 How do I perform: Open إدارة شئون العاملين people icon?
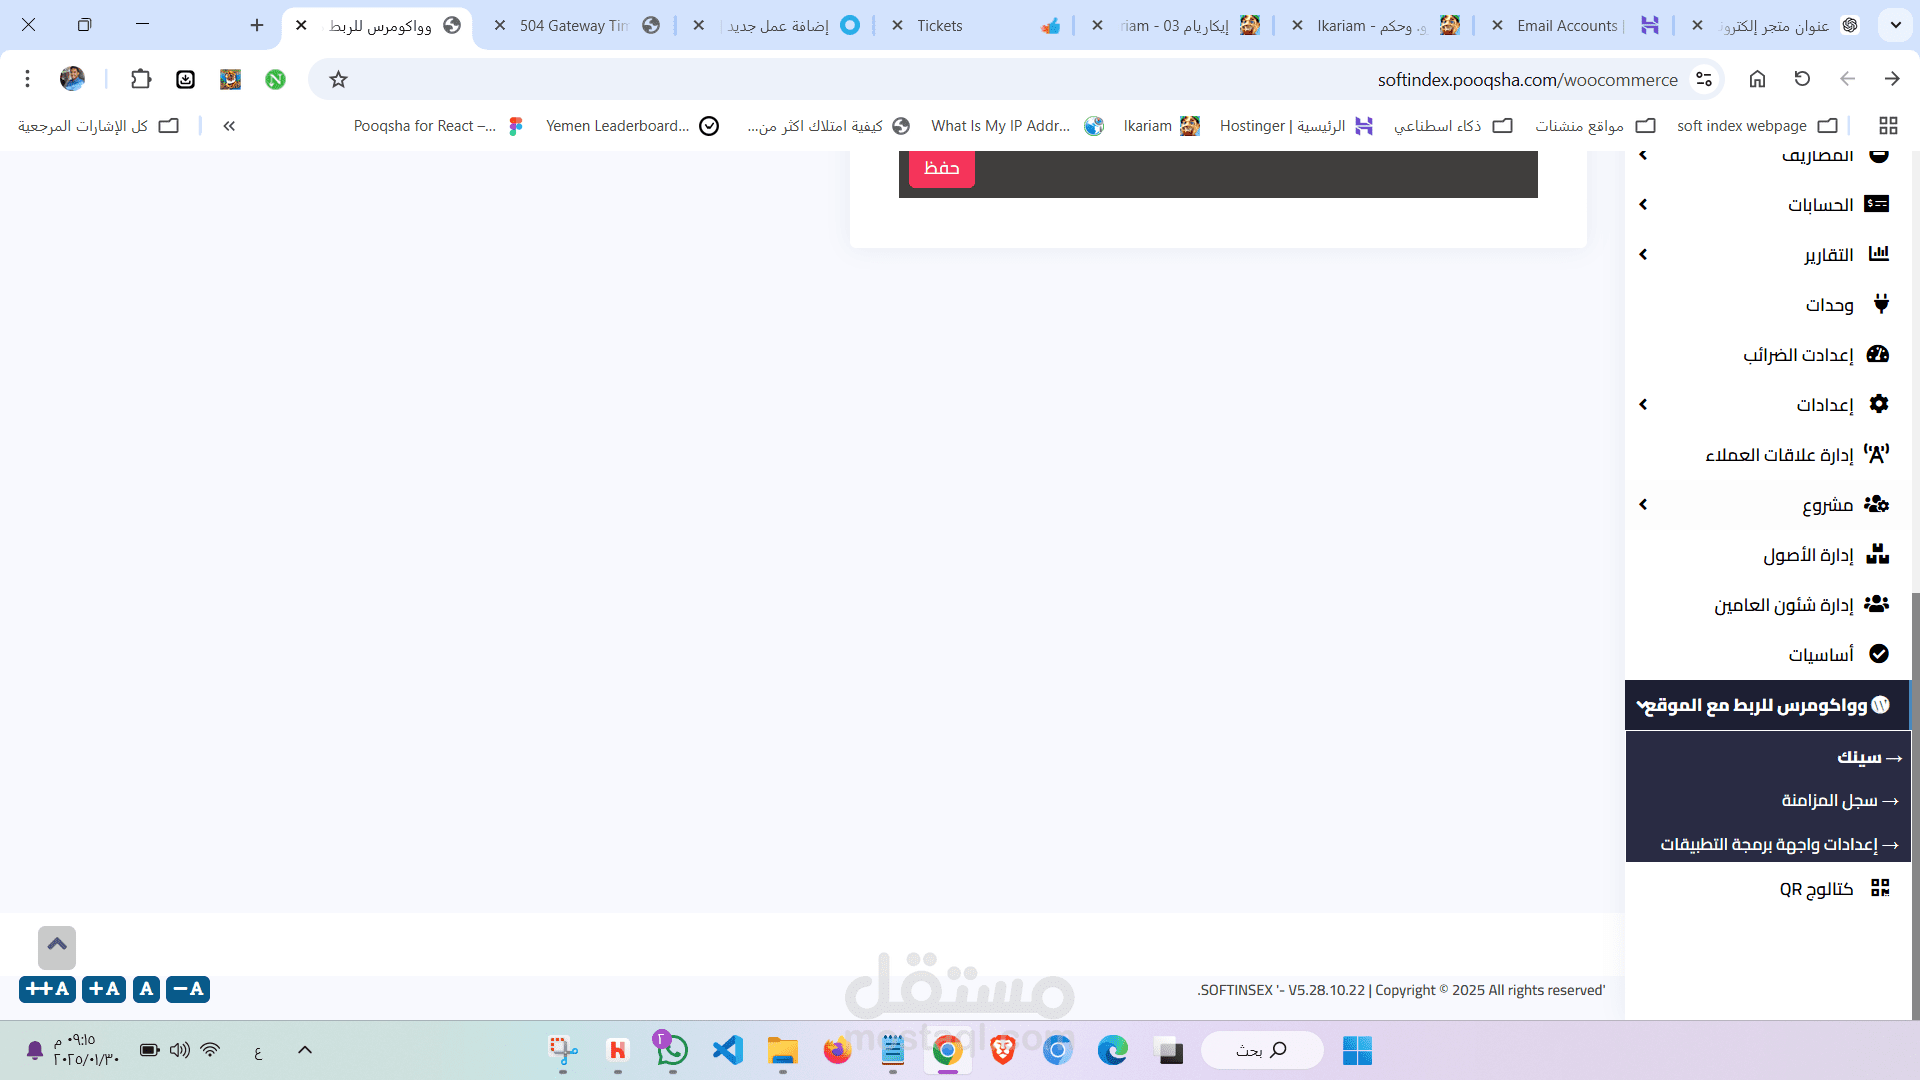[x=1877, y=604]
